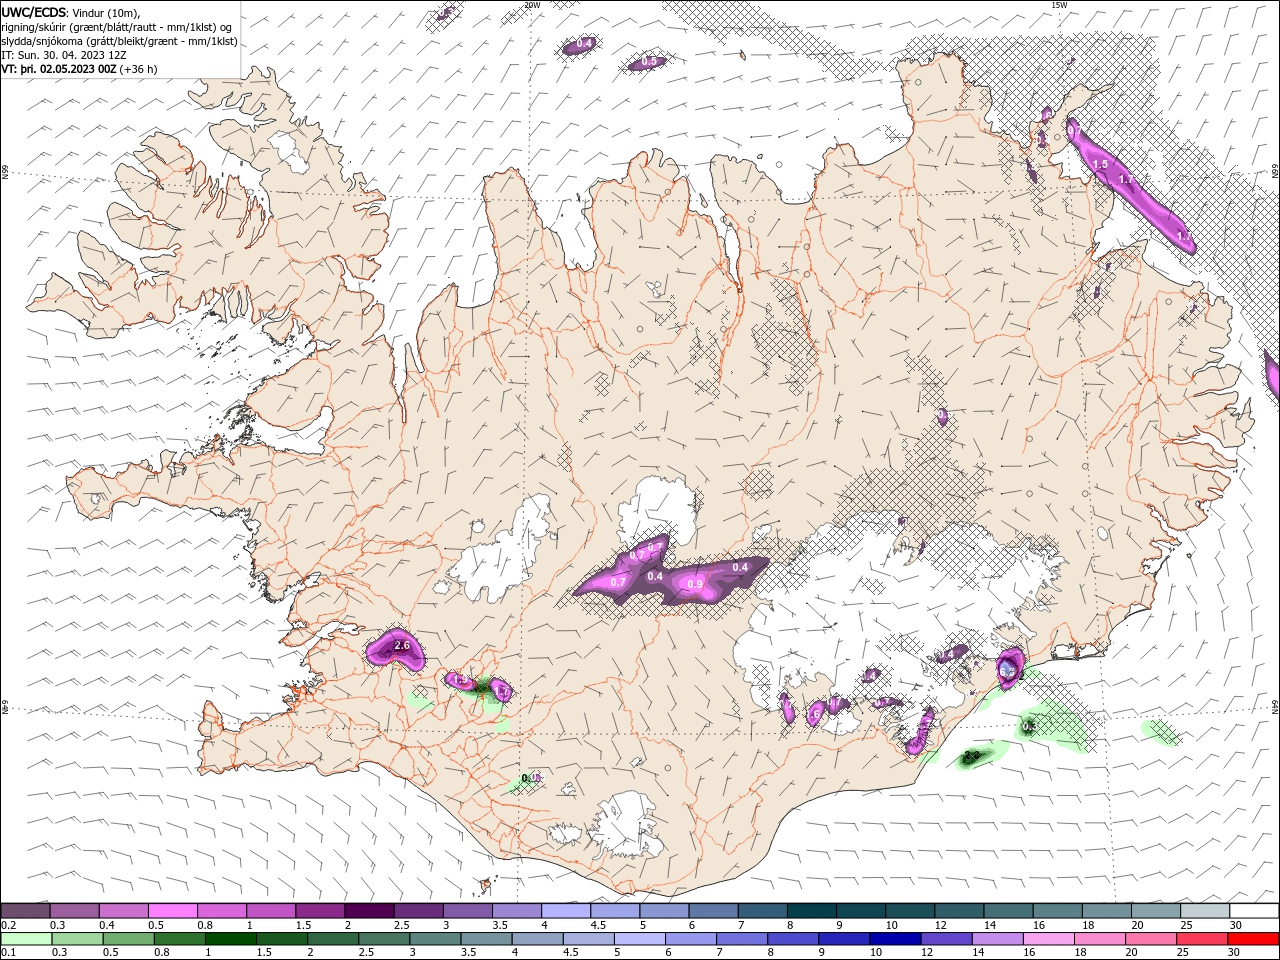Click the '15W' longitude label
This screenshot has height=960, width=1280.
point(1059,5)
